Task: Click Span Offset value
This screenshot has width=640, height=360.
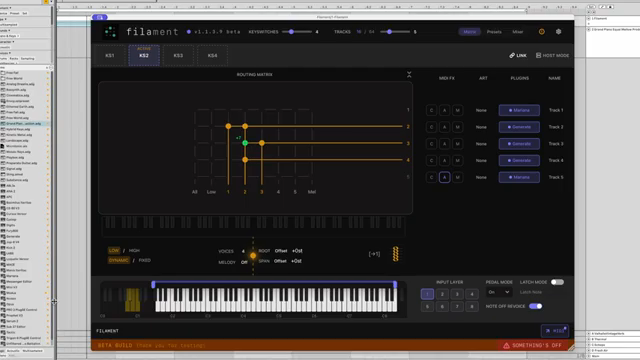Action: [x=280, y=261]
